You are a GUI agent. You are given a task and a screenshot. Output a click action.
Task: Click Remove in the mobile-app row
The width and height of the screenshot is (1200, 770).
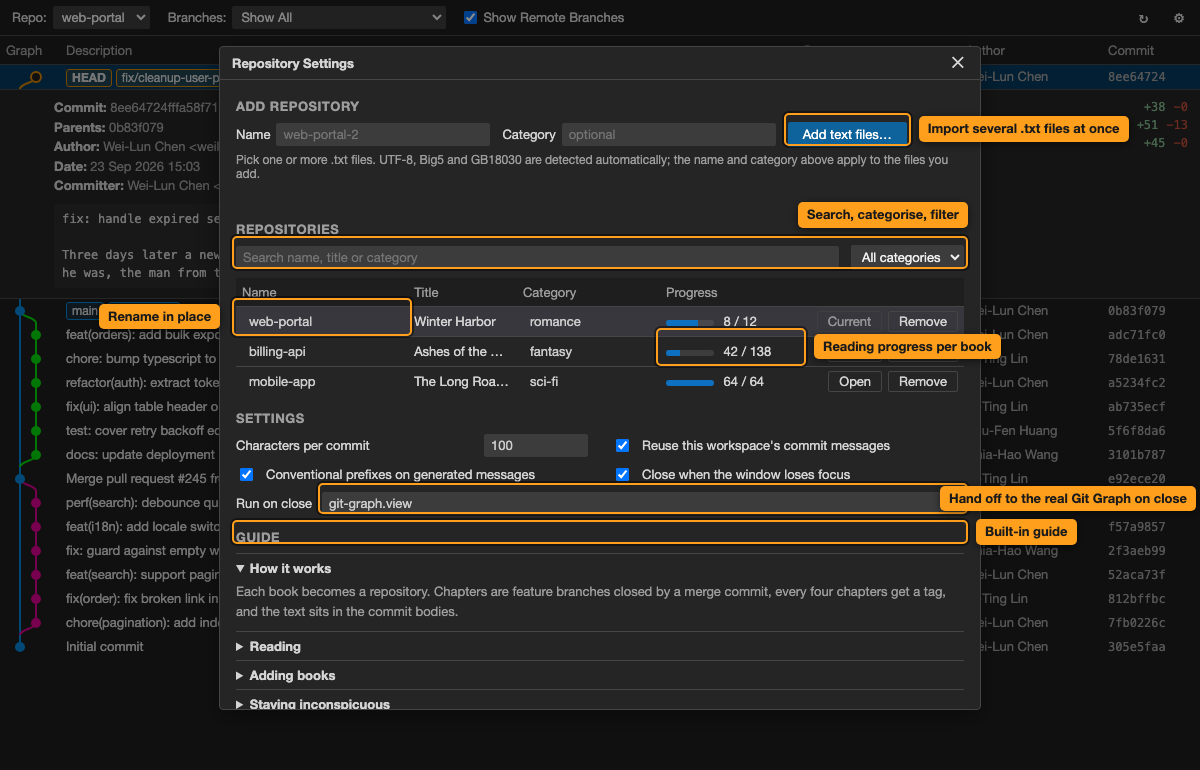(922, 382)
